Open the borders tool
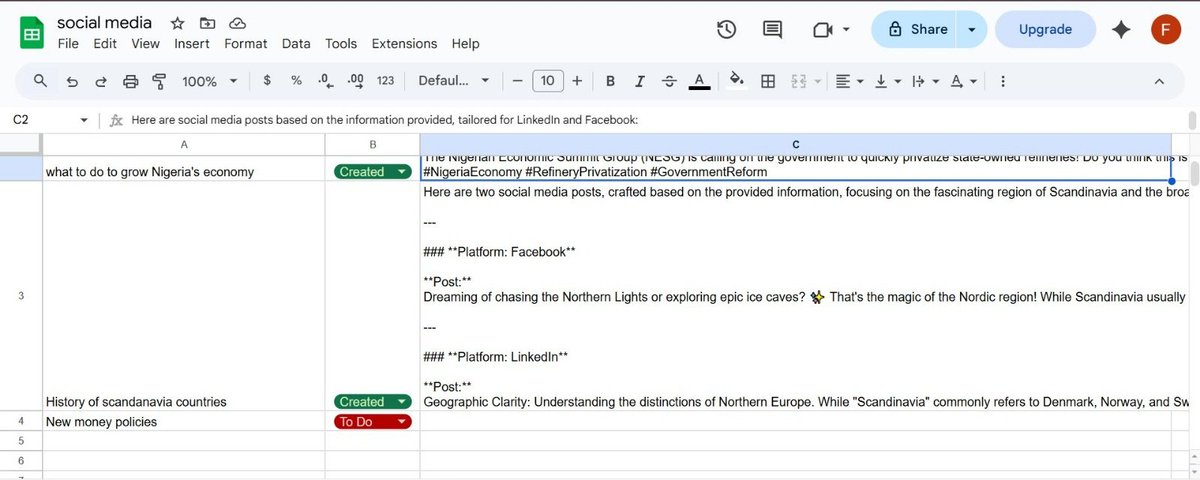The width and height of the screenshot is (1200, 480). 768,81
